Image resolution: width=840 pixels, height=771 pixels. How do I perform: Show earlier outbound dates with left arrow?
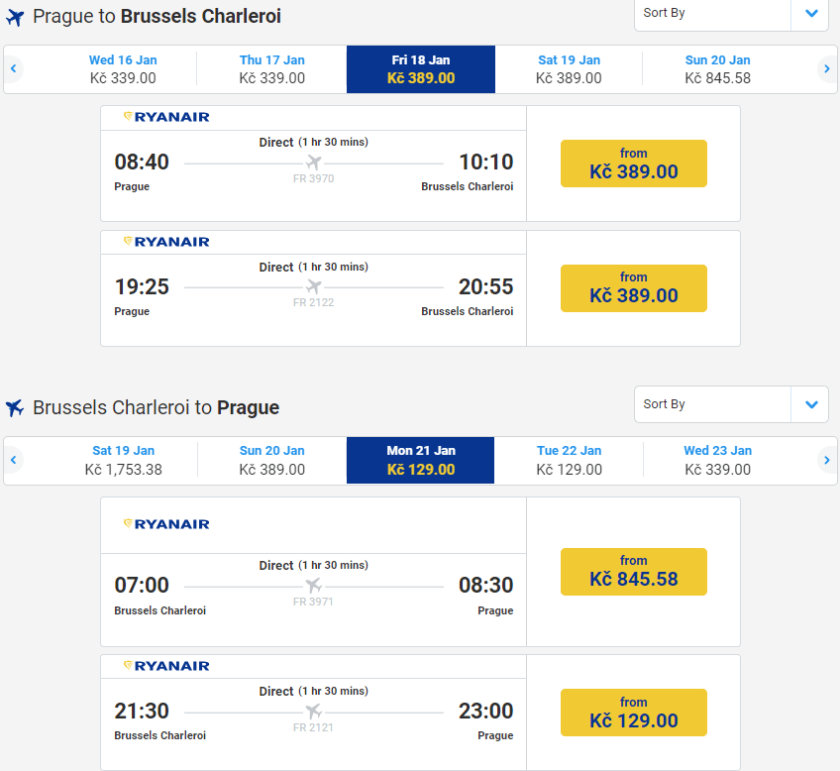pos(14,69)
